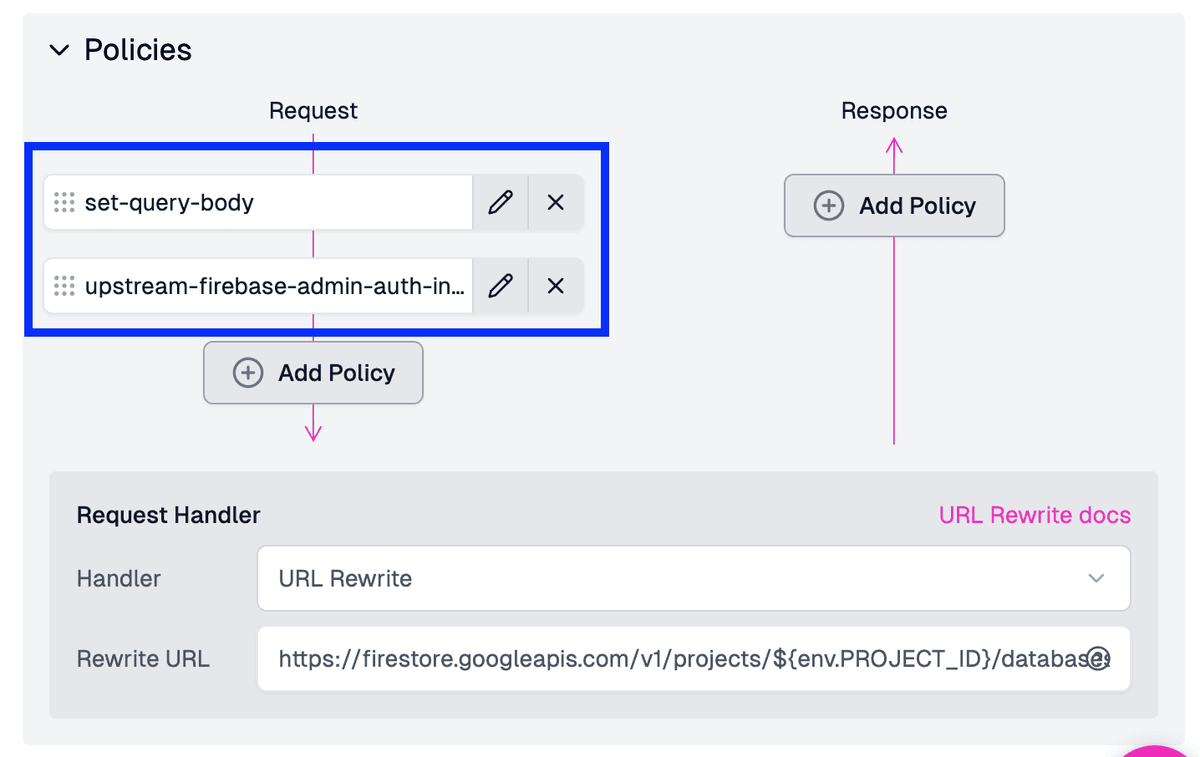Click the Response column label
Viewport: 1200px width, 757px height.
[894, 111]
